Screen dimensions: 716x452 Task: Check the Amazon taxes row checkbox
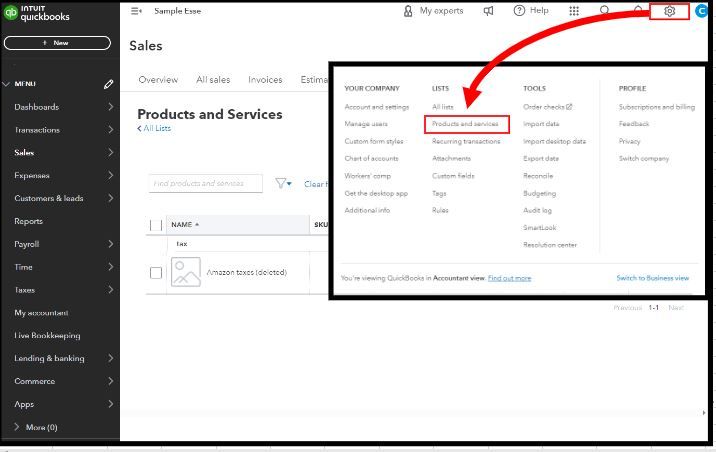pos(156,272)
